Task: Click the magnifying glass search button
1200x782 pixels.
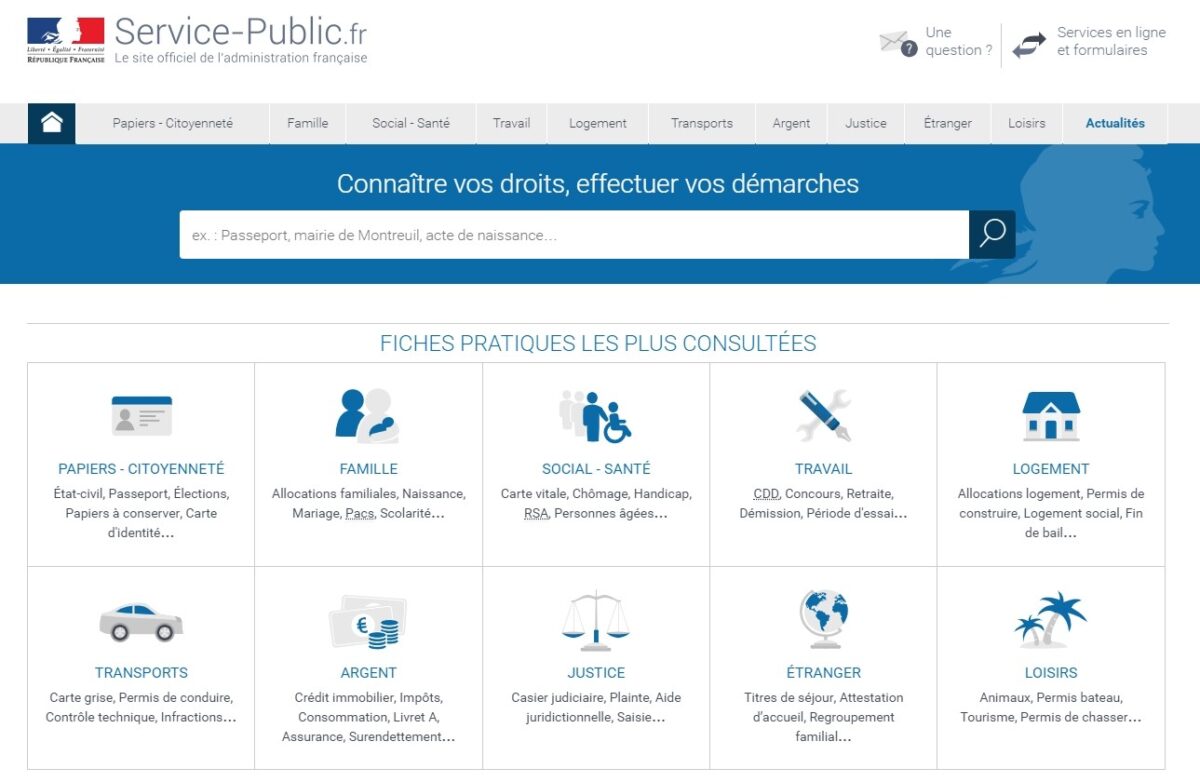Action: [992, 234]
